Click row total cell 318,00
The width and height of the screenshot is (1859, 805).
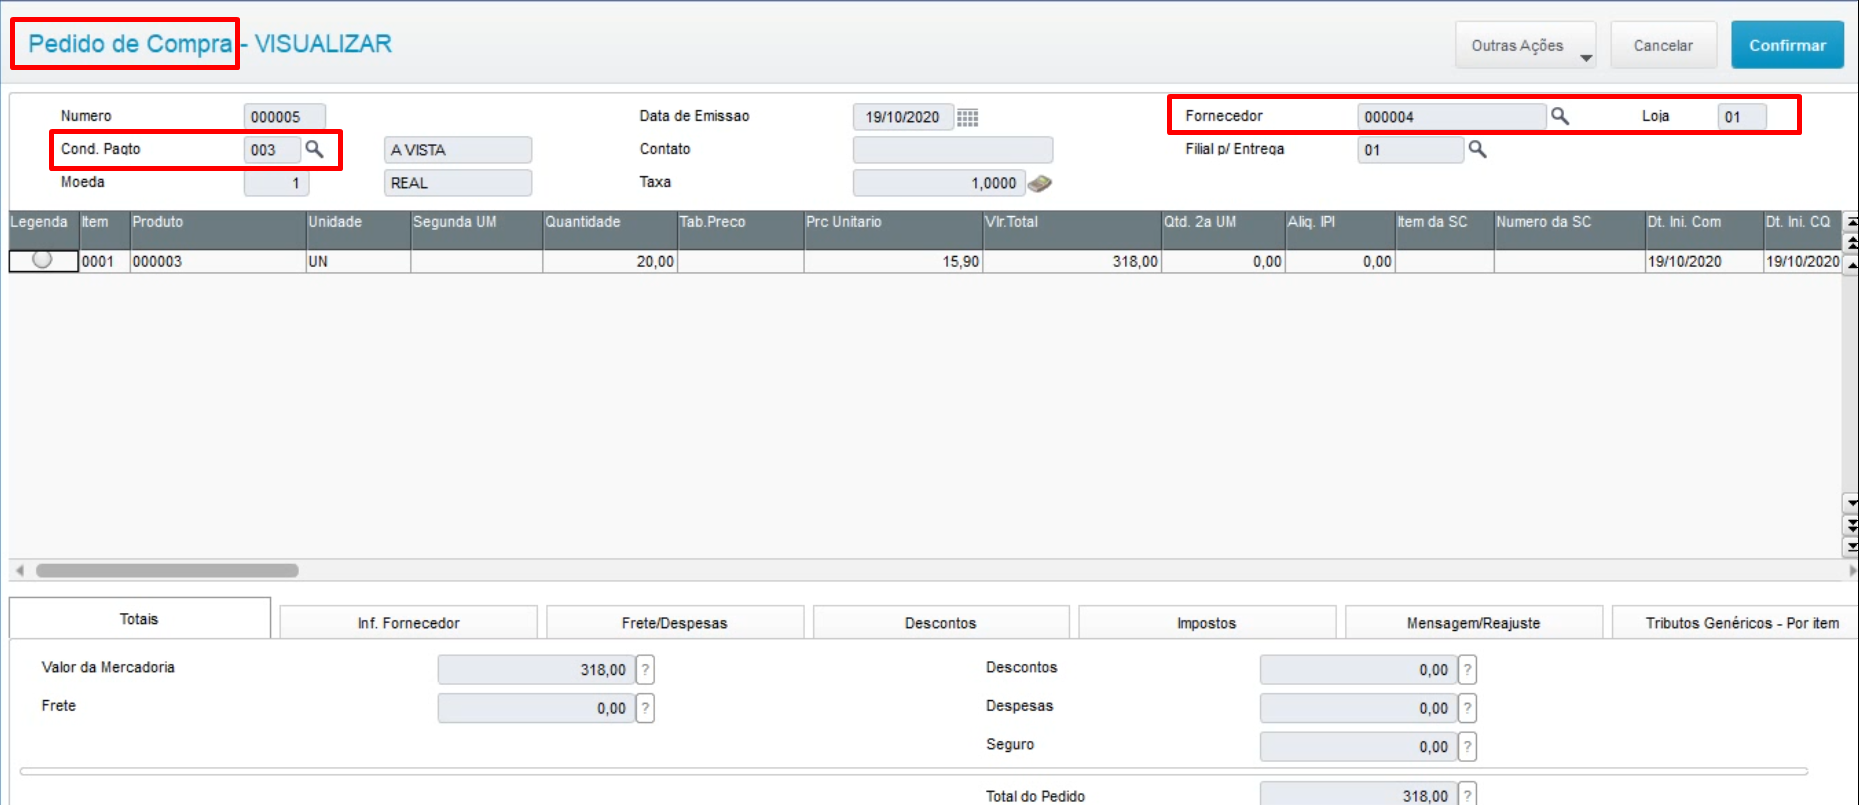coord(1072,261)
